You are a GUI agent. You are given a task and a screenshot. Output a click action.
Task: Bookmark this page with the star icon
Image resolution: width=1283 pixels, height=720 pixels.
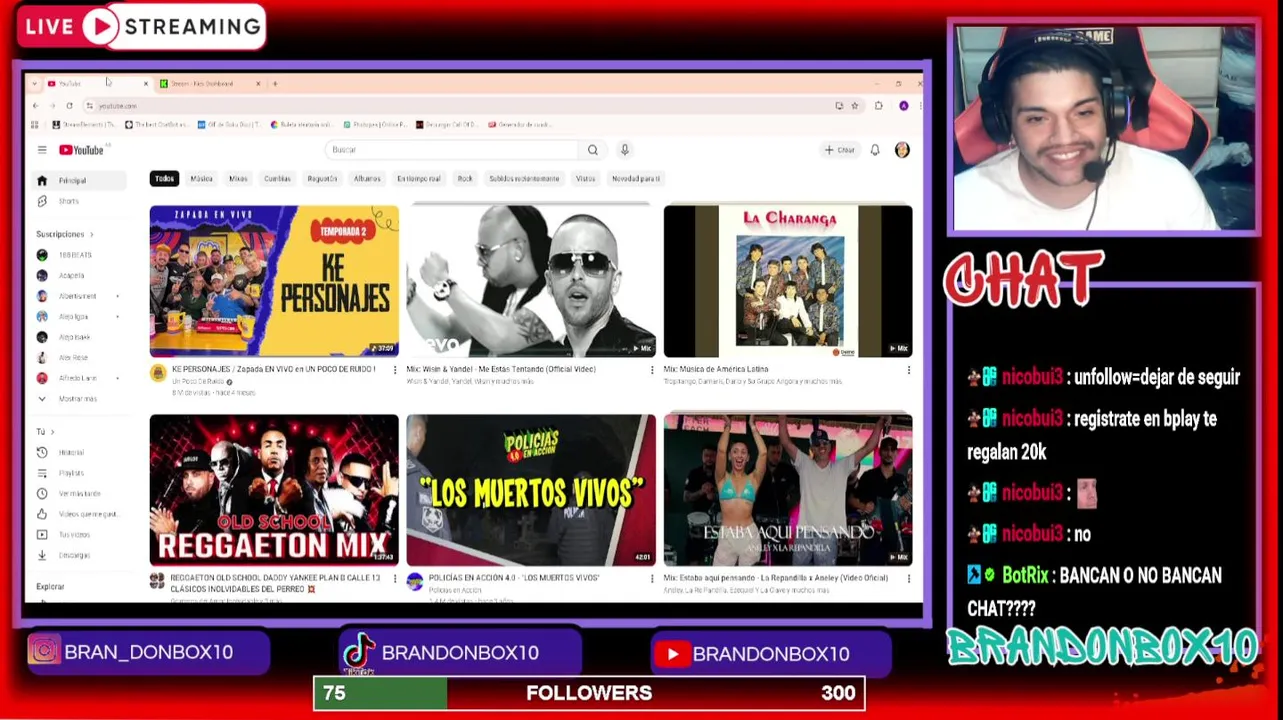[x=854, y=106]
